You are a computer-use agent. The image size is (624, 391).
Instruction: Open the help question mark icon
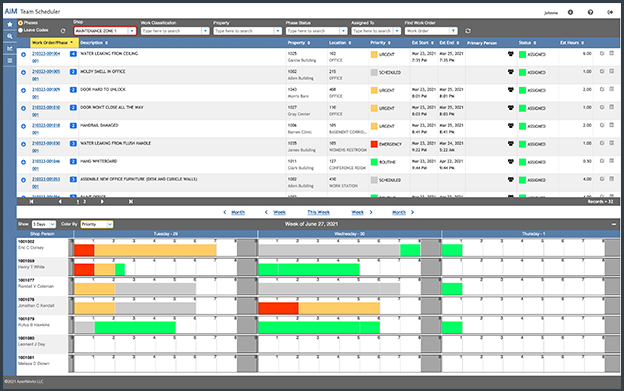click(x=590, y=12)
